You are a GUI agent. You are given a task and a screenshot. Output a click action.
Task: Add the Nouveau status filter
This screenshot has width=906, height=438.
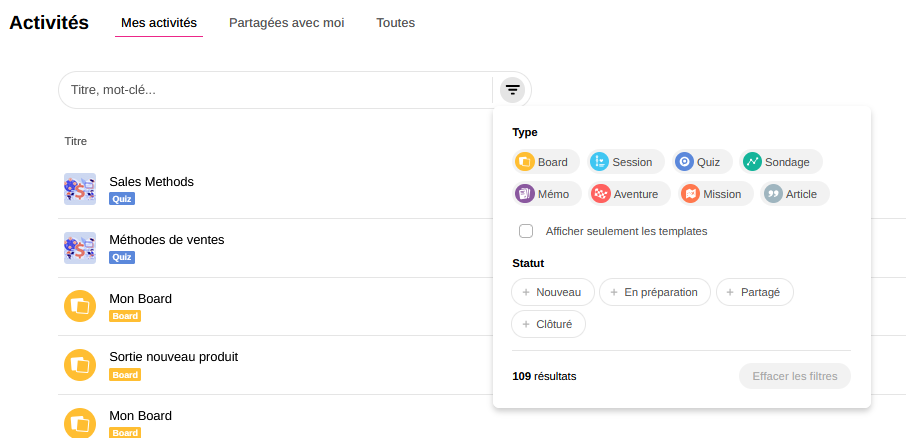tap(553, 292)
